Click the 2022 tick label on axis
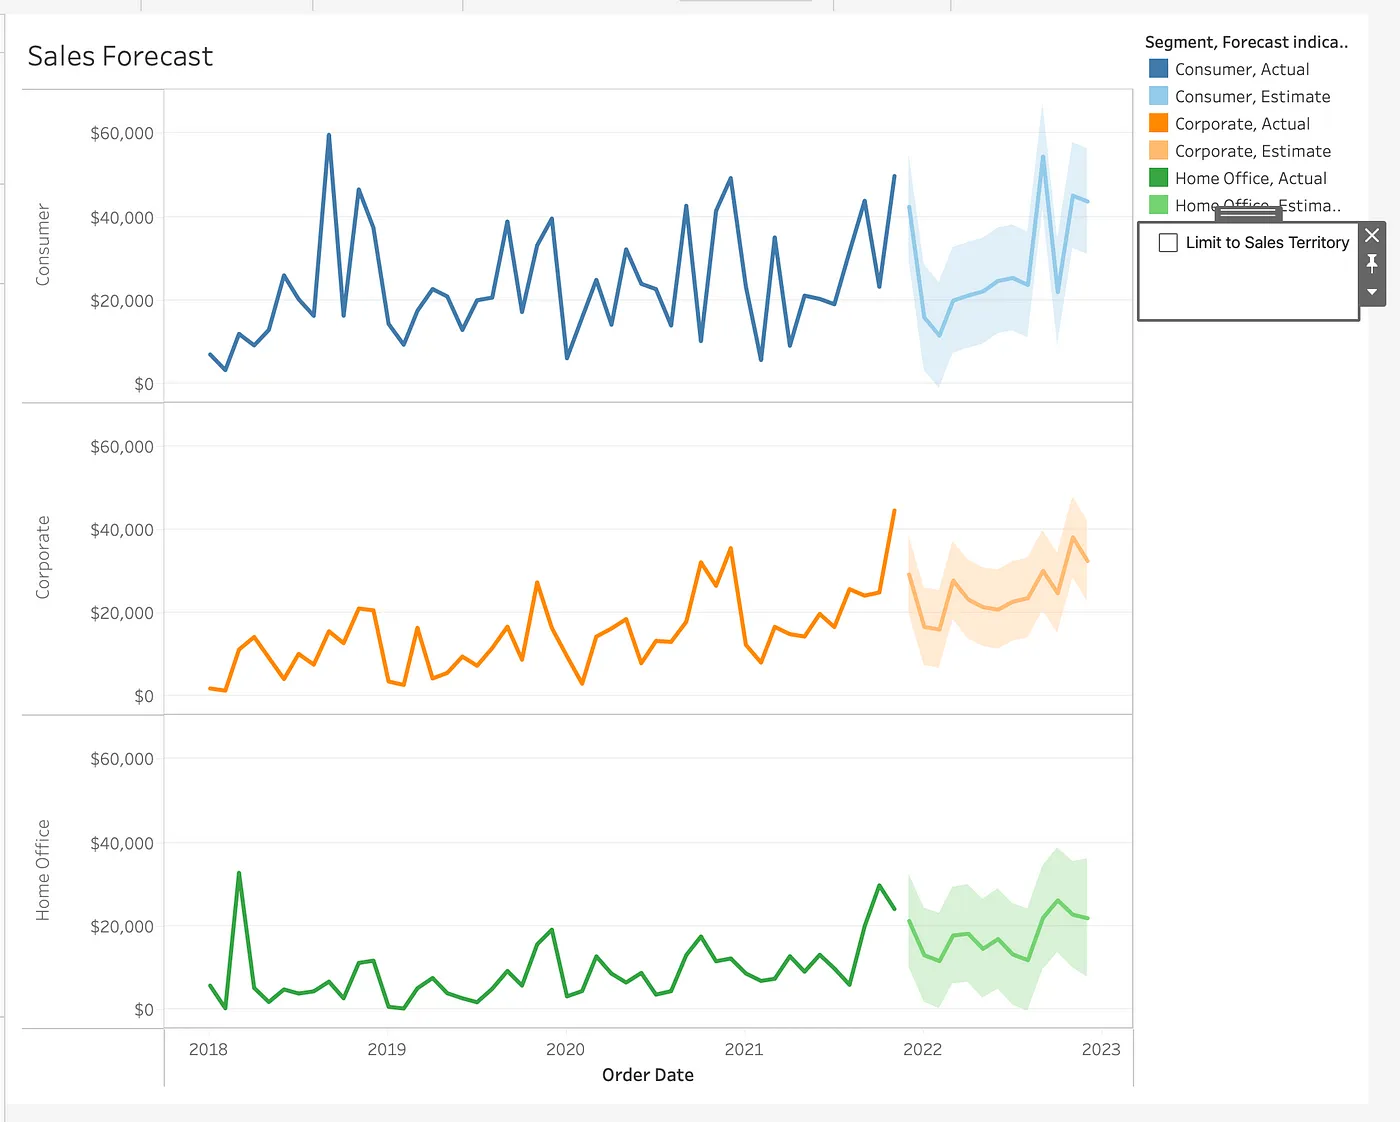This screenshot has height=1122, width=1400. 922,1049
